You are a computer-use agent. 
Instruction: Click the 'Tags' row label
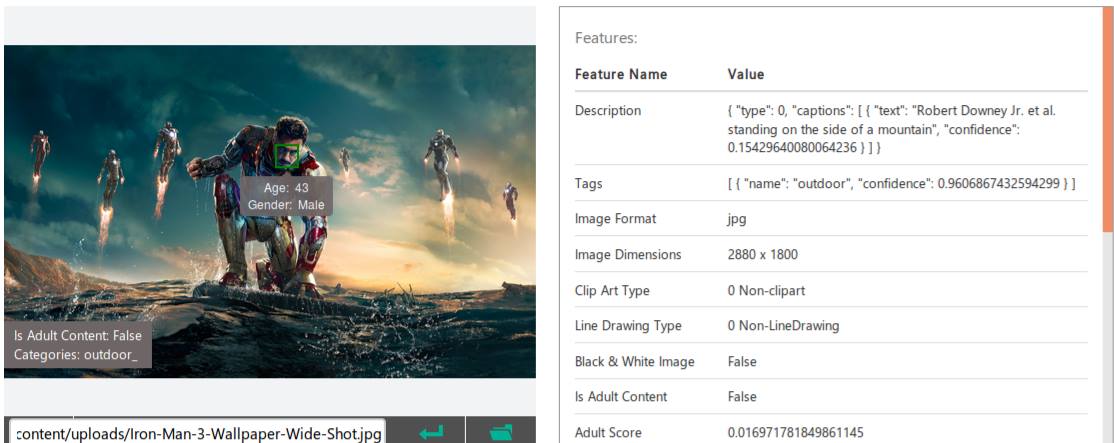point(588,184)
